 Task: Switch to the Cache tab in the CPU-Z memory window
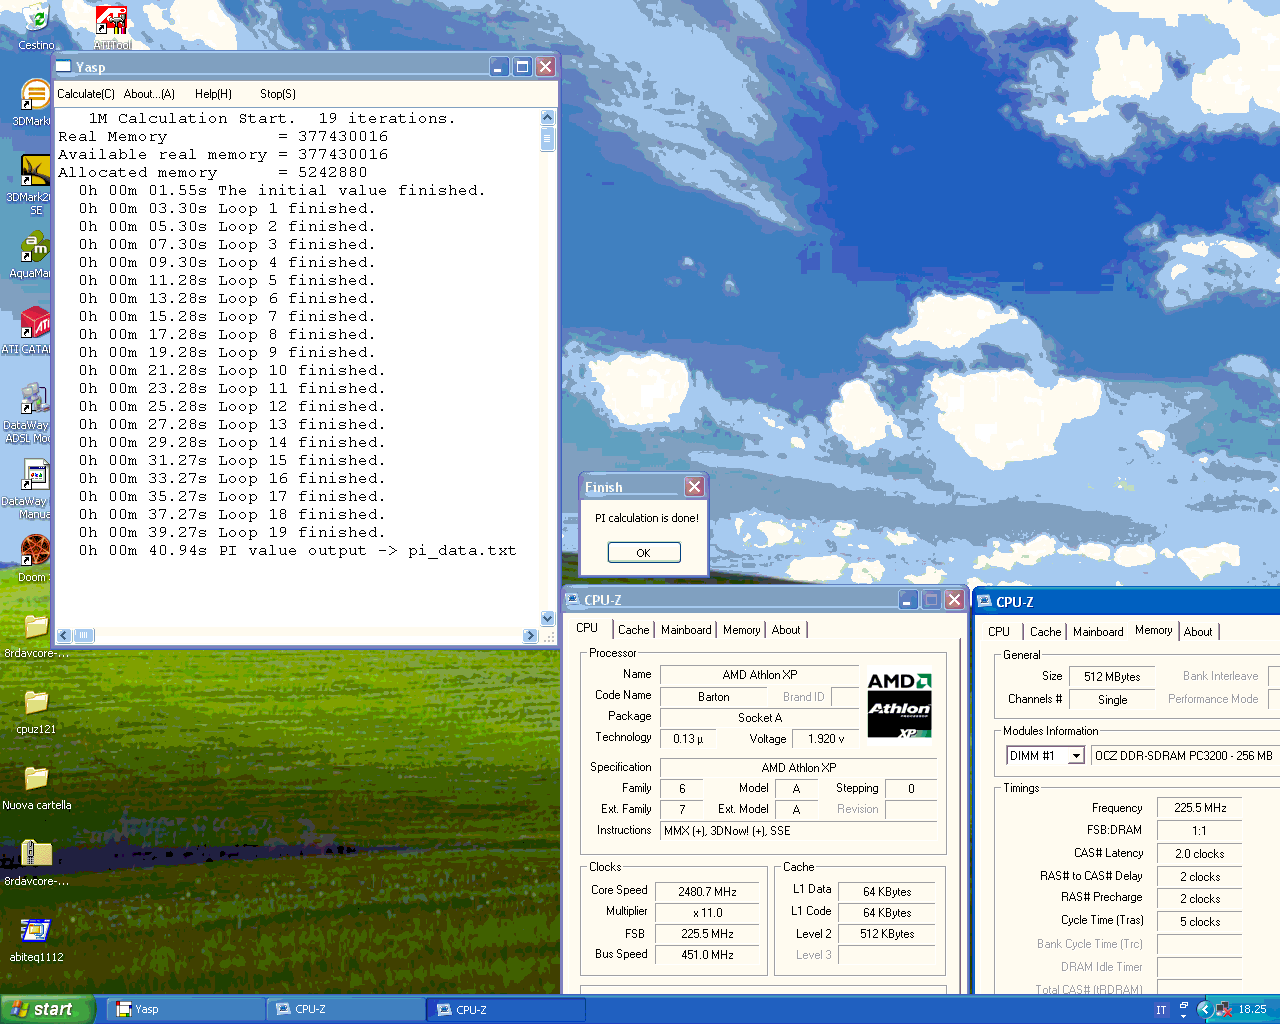click(x=1045, y=632)
